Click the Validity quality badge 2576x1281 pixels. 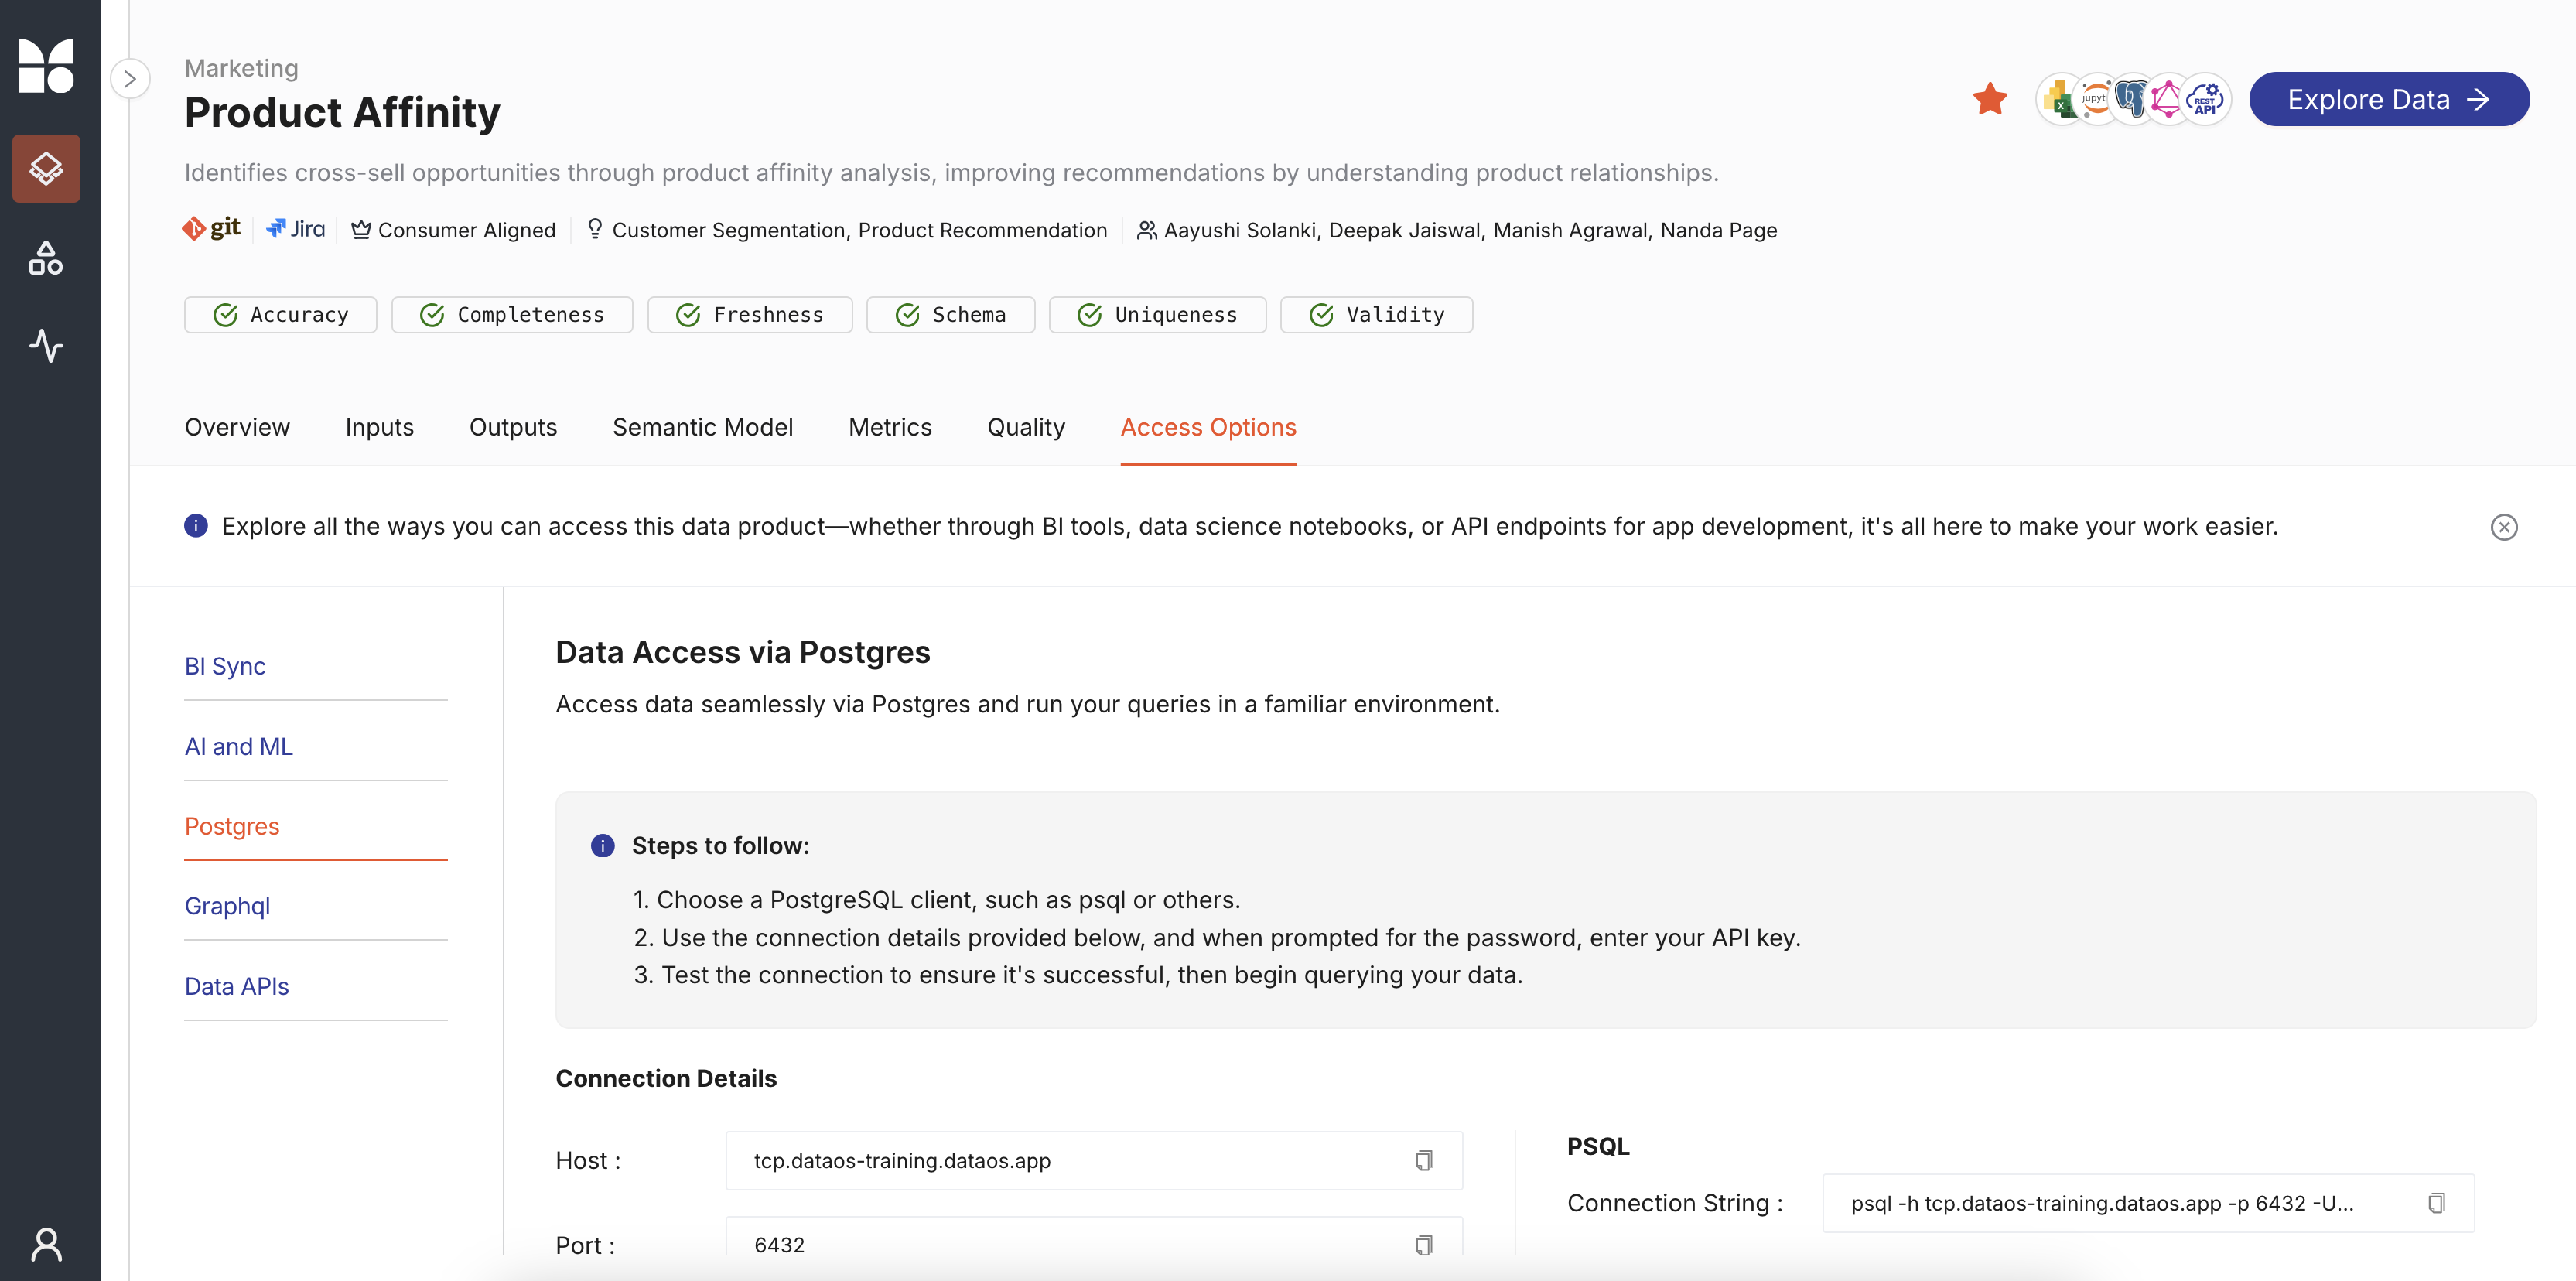click(x=1377, y=315)
